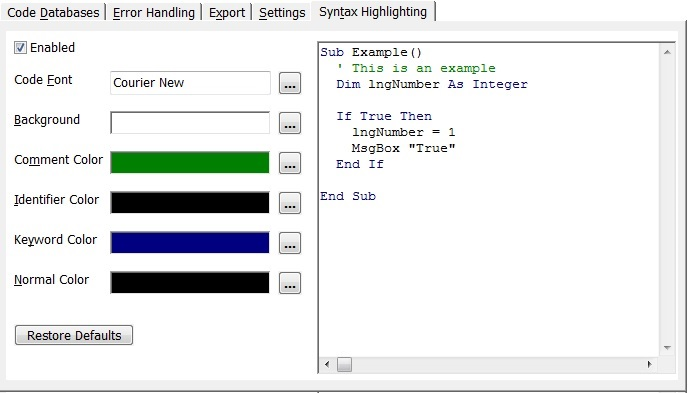
Task: Click the black Normal Color swatch
Action: 190,283
